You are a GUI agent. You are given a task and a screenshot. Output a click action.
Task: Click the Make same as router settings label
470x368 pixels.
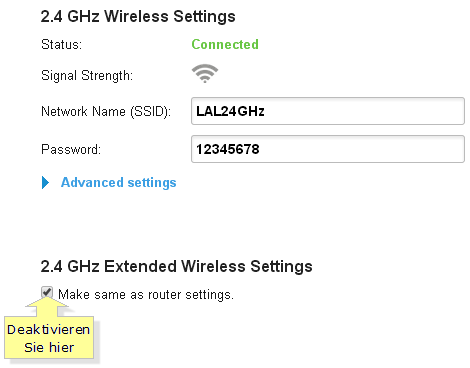click(146, 295)
